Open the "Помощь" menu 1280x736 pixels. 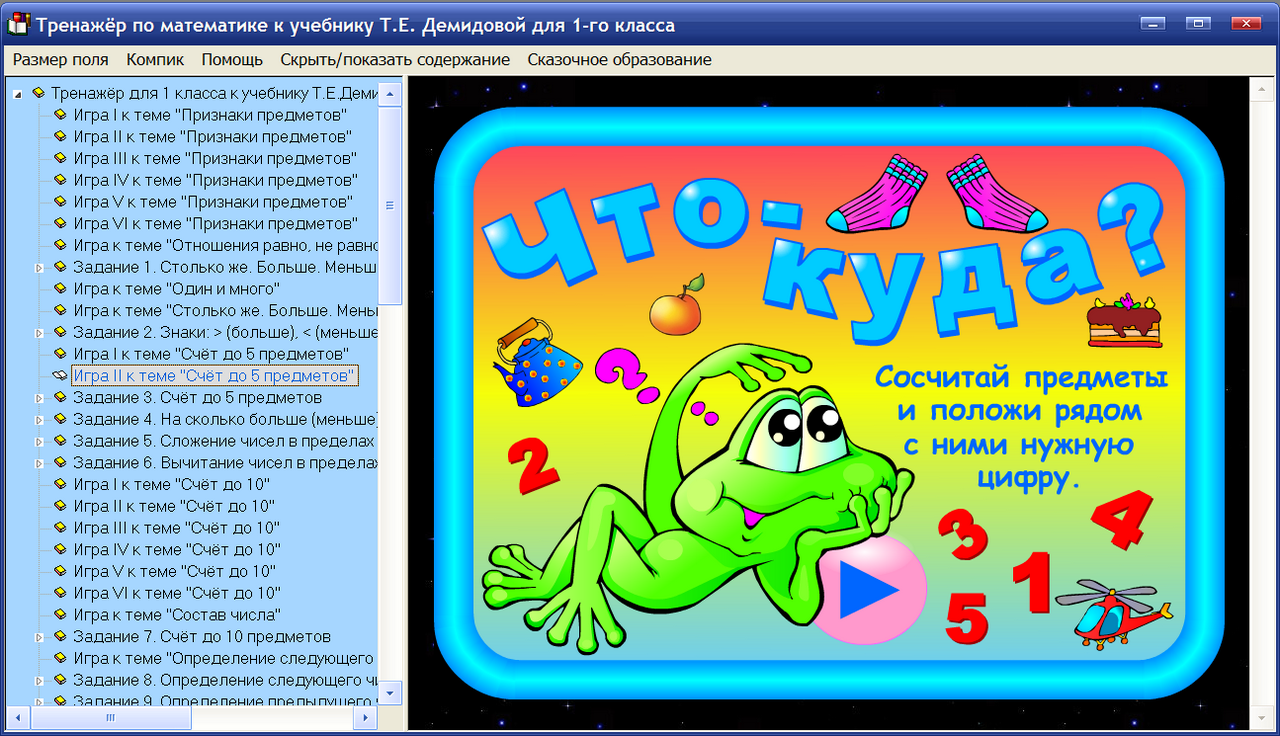(231, 59)
